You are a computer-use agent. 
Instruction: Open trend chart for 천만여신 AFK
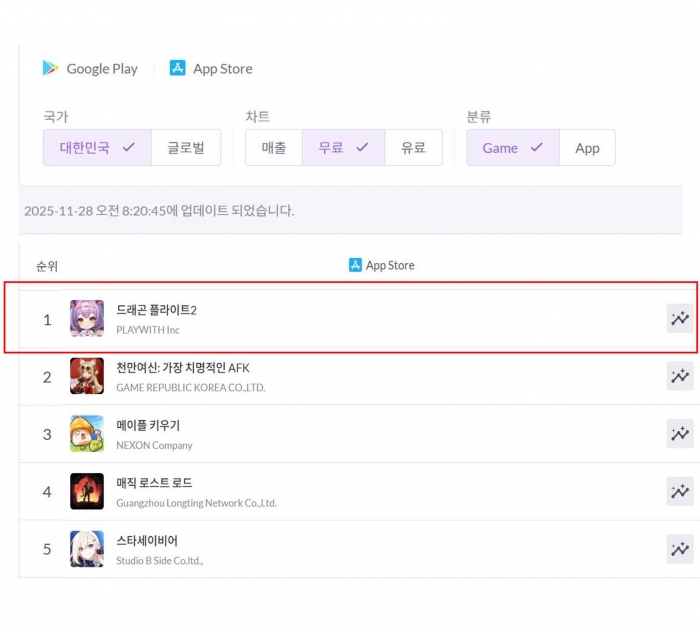pos(679,376)
